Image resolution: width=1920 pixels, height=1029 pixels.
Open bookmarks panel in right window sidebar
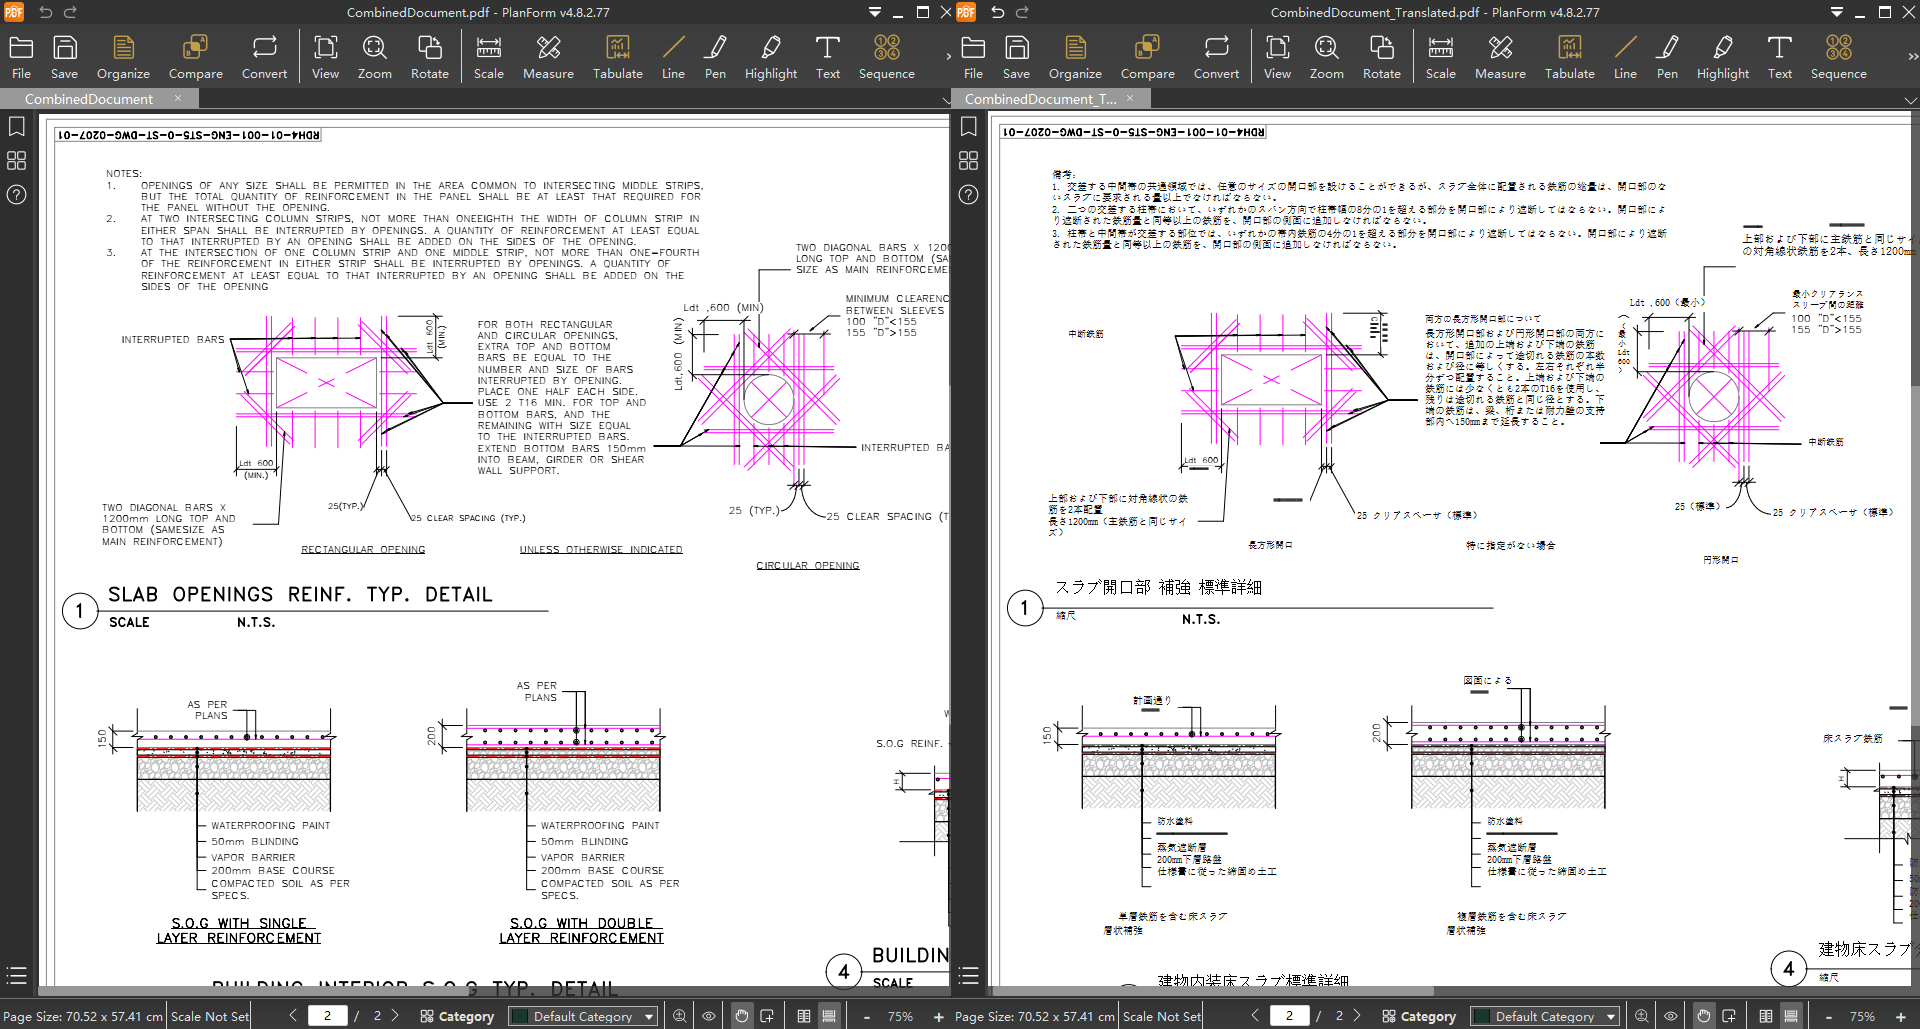pos(968,127)
